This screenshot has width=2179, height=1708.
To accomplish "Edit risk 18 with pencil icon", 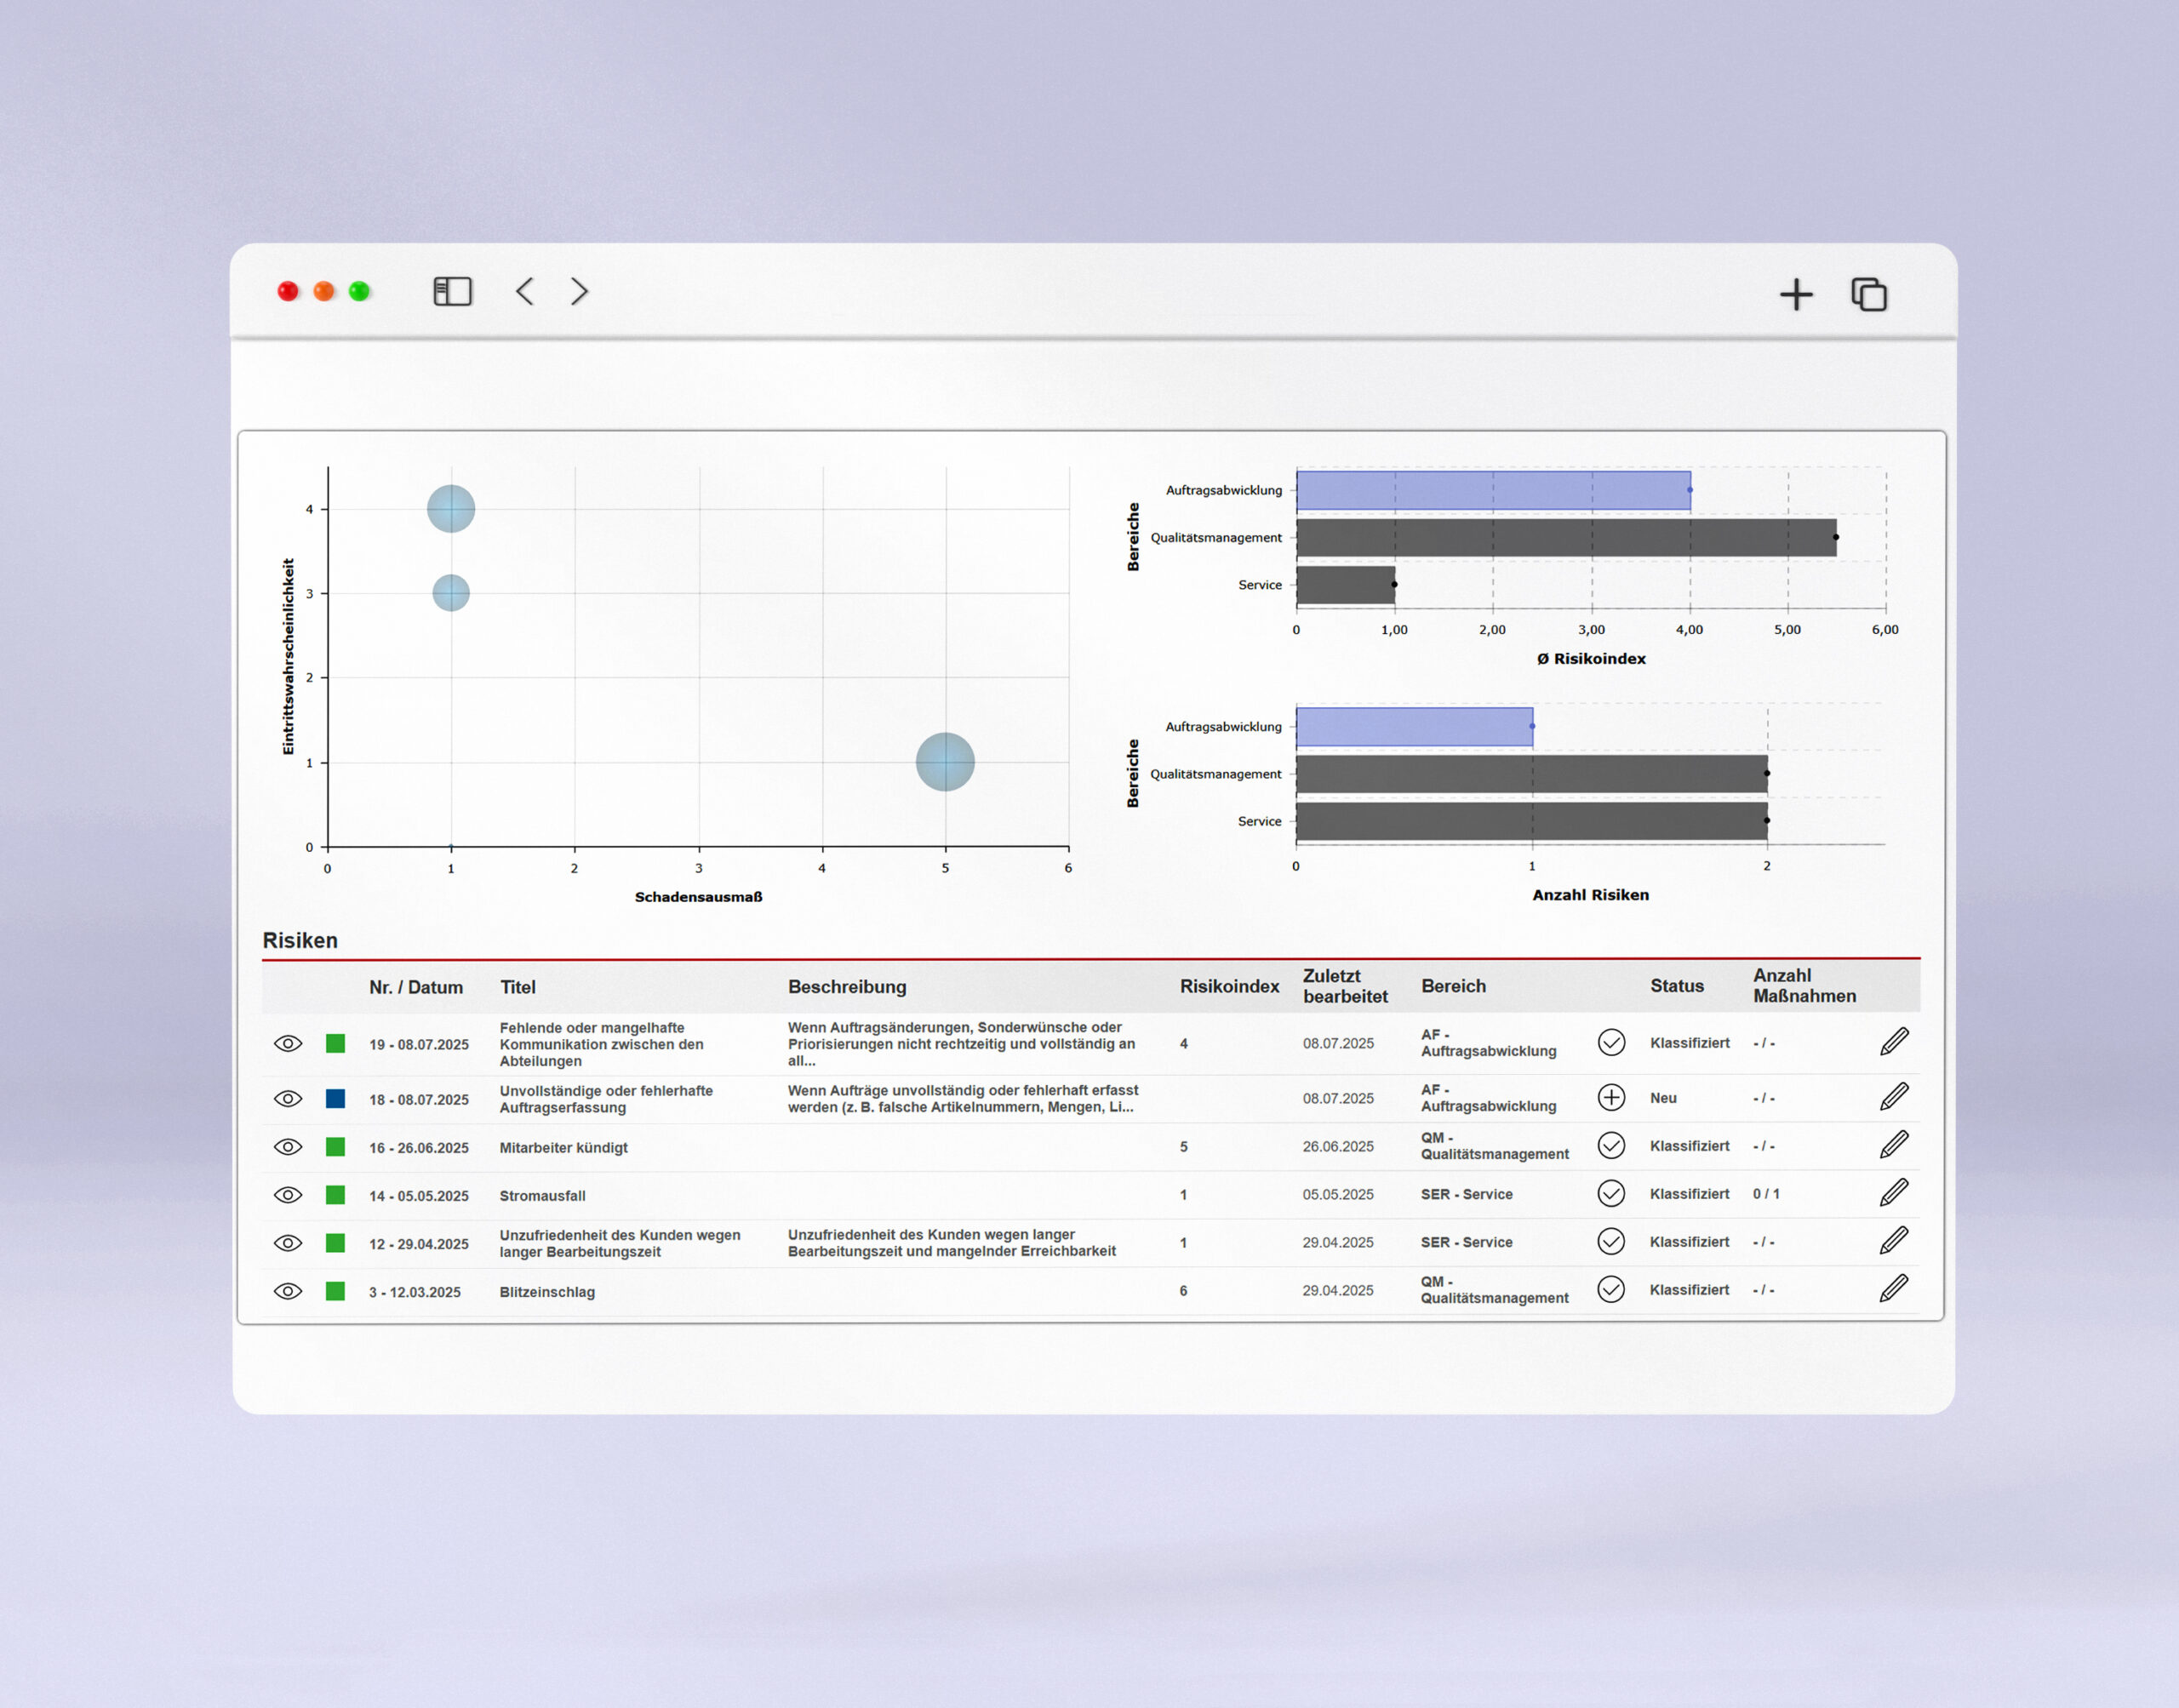I will click(x=1894, y=1096).
